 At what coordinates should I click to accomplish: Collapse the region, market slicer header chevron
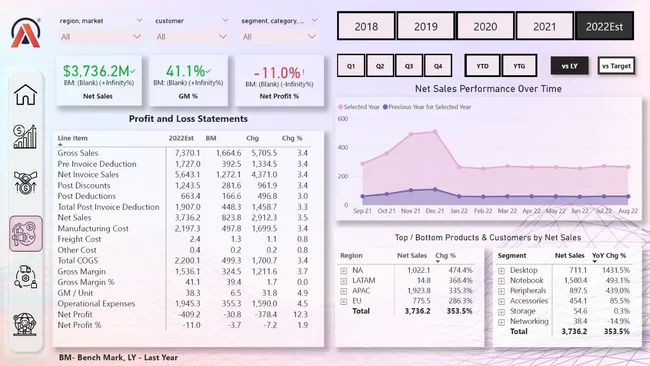(x=139, y=20)
